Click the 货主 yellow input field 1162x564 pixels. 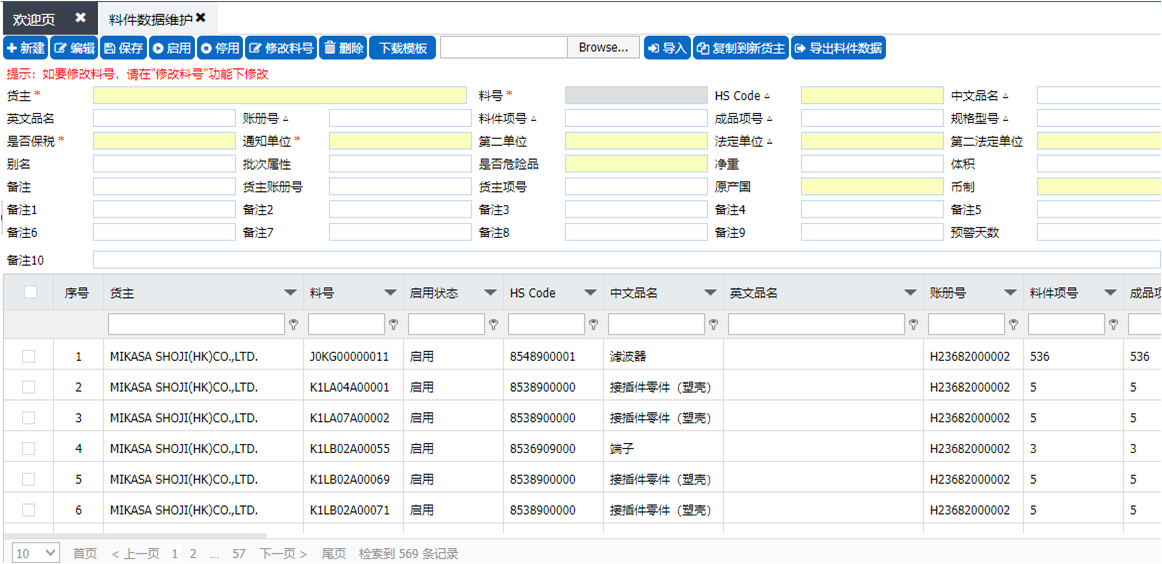(280, 96)
